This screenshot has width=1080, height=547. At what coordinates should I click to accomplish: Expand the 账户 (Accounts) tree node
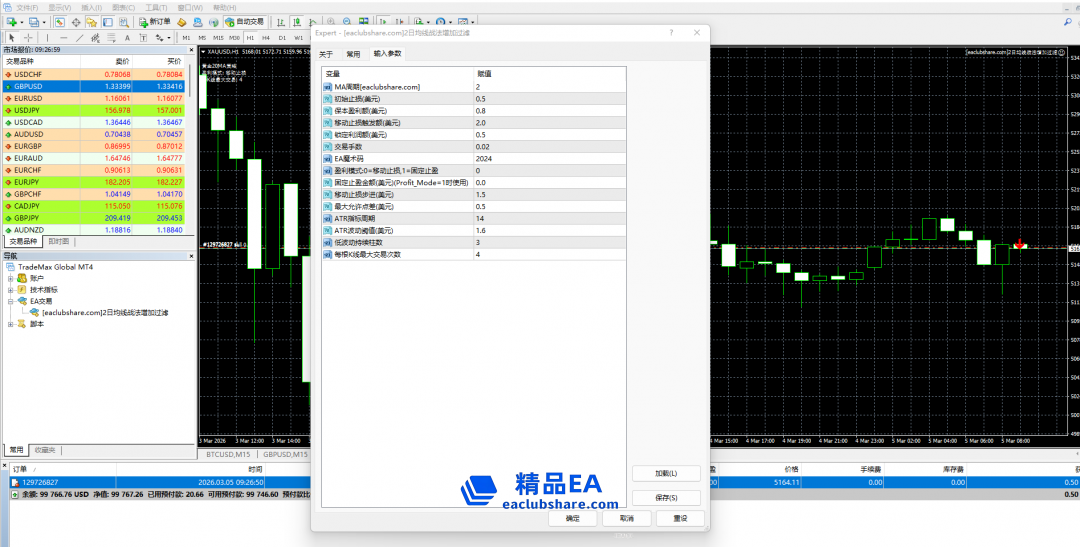[10, 278]
